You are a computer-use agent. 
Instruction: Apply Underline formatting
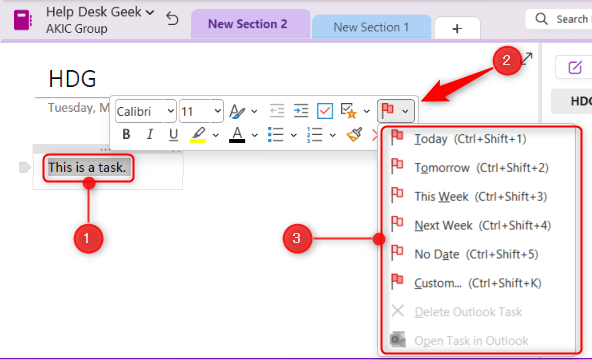point(173,135)
